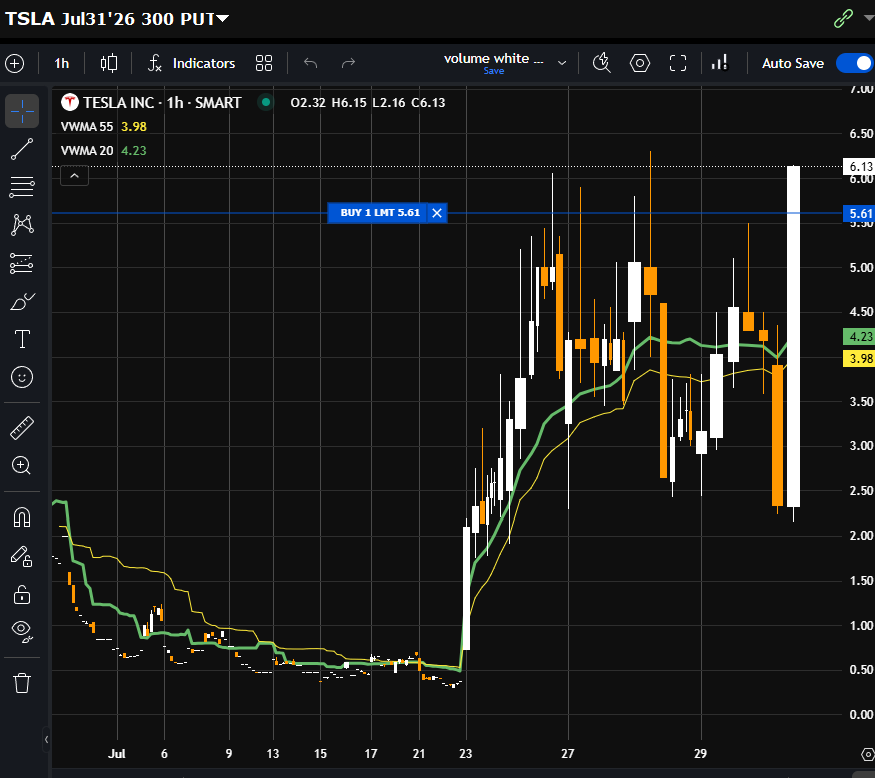The height and width of the screenshot is (778, 875).
Task: Open the 1h timeframe selector
Action: pos(61,63)
